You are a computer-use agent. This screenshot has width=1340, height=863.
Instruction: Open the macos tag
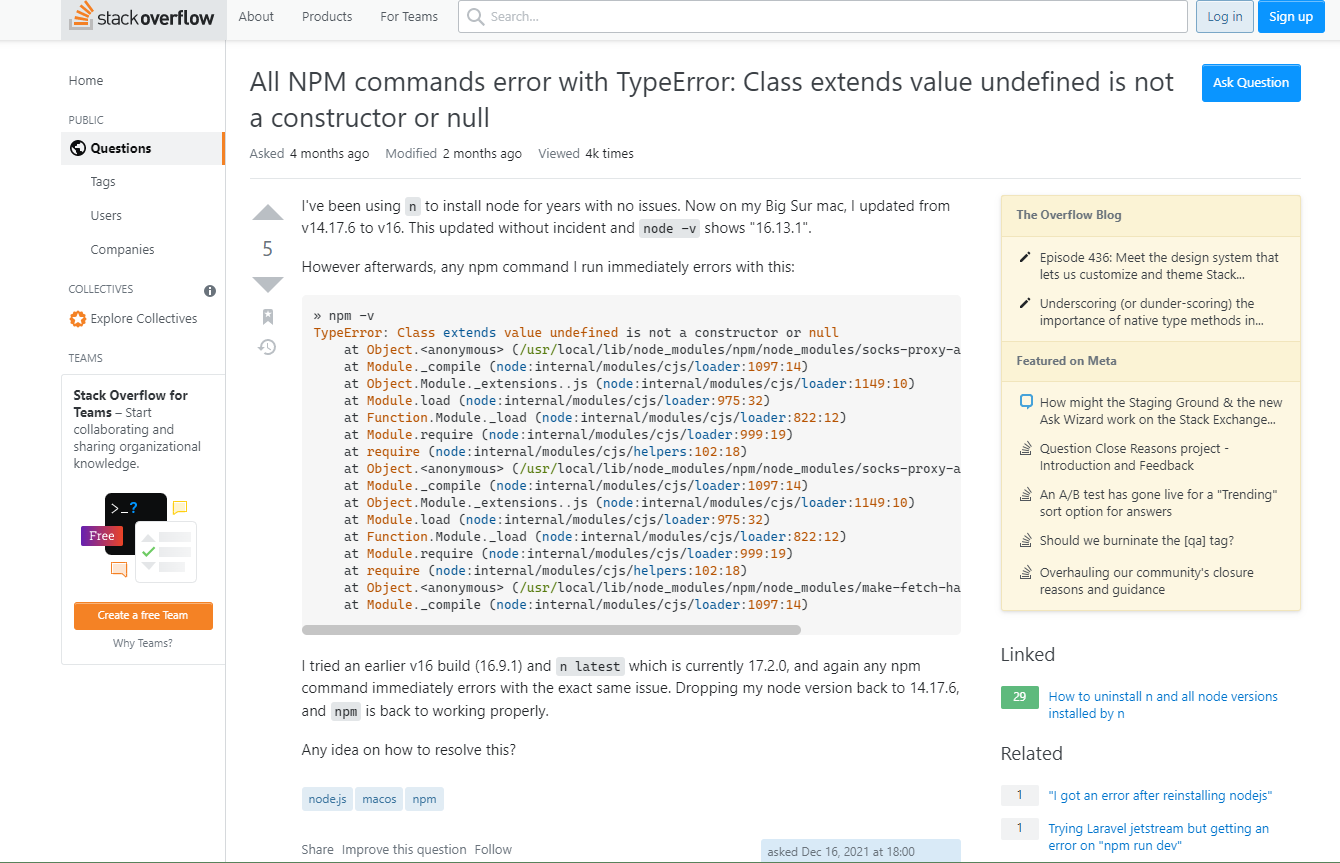379,799
